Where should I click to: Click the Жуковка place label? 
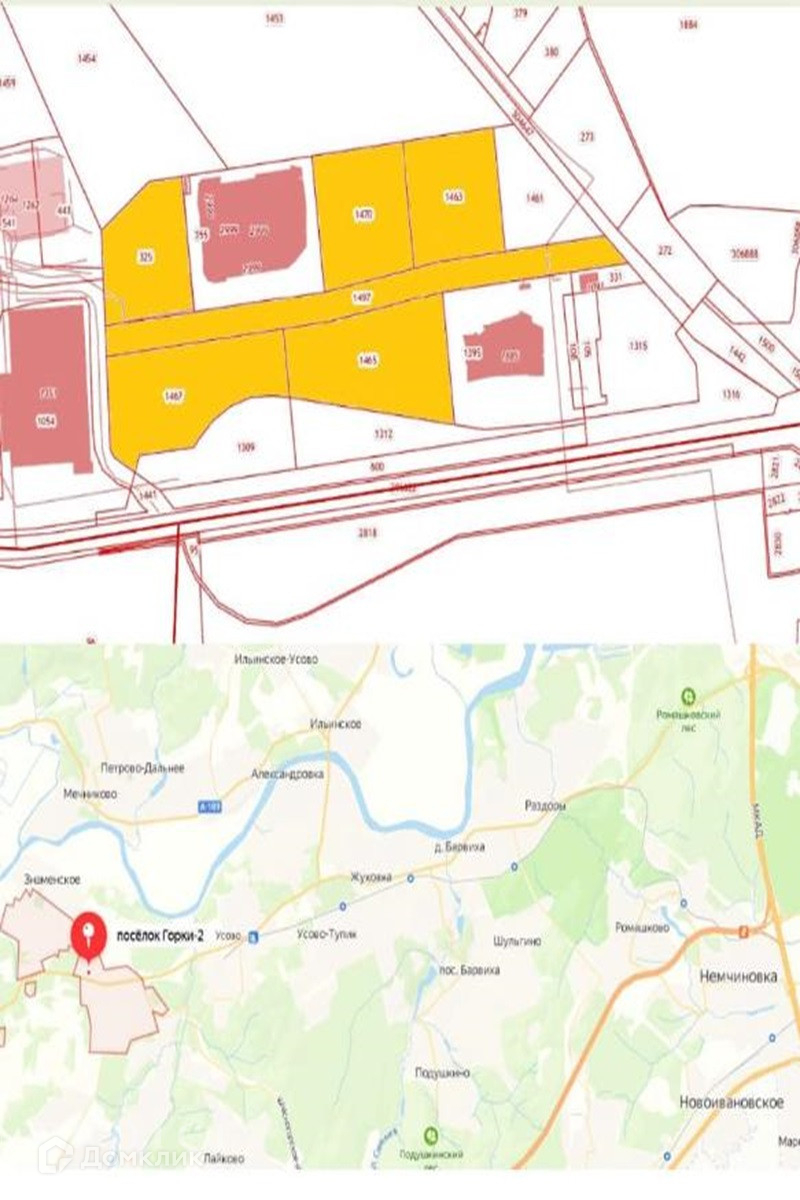coord(370,877)
